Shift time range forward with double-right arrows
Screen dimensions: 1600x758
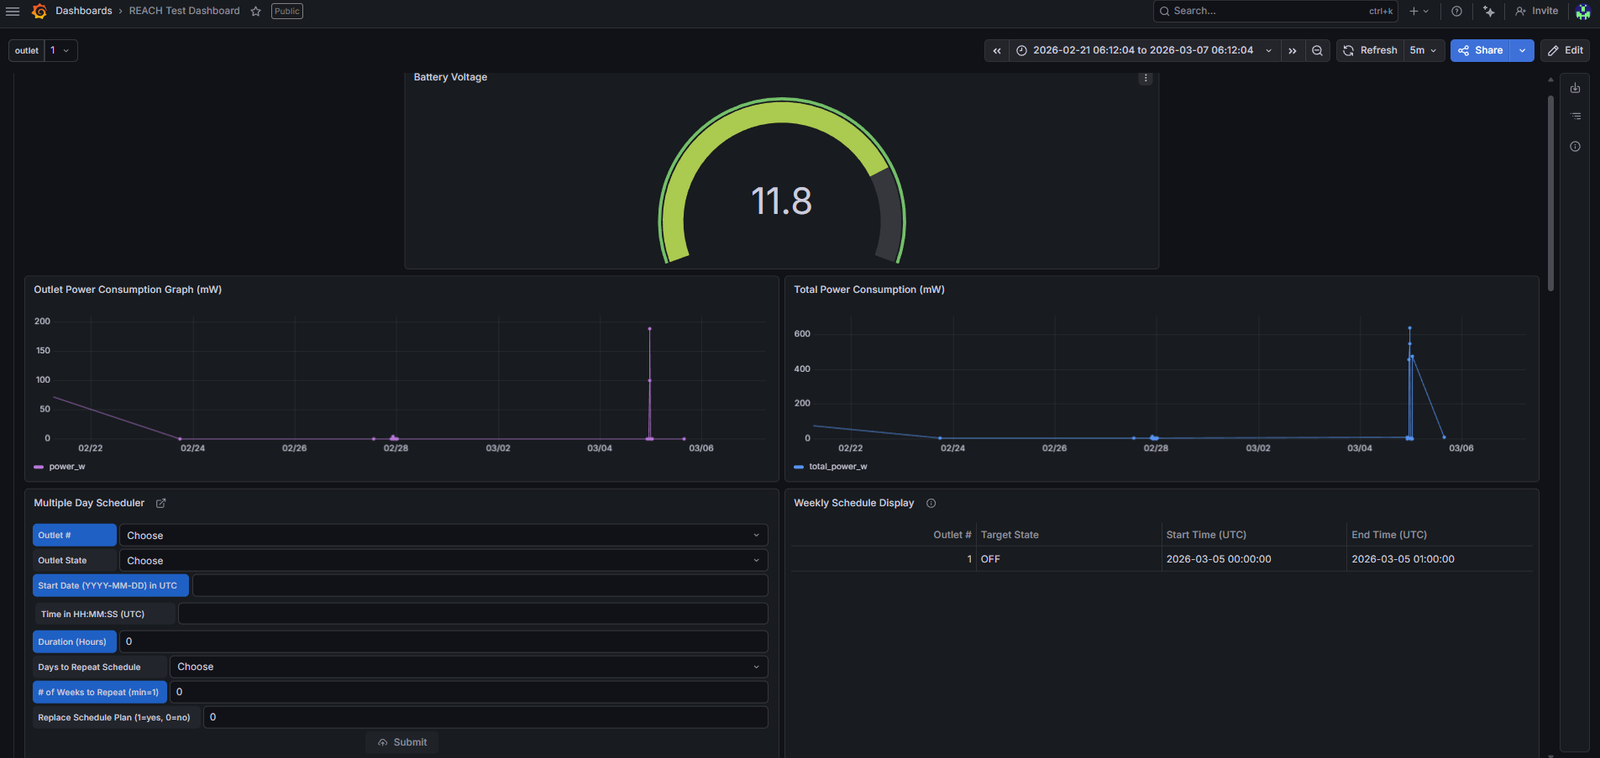click(x=1292, y=50)
